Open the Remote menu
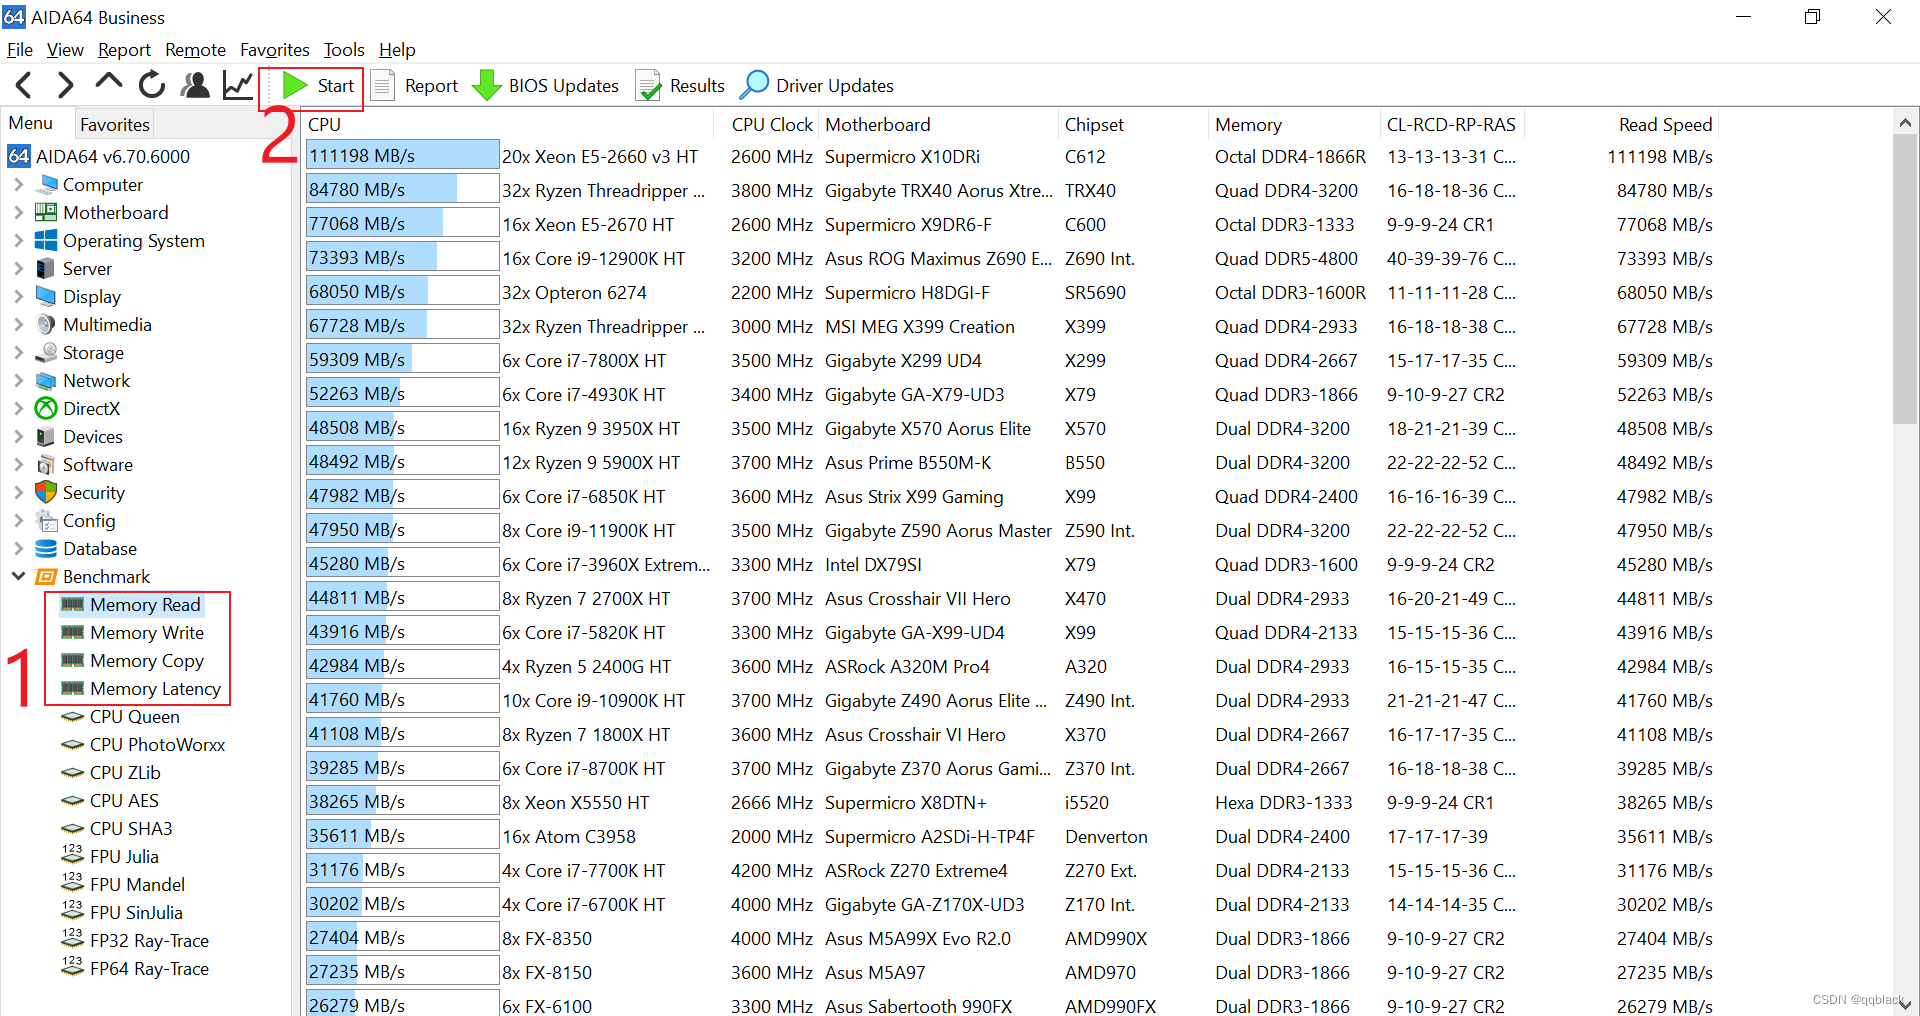Screen dimensions: 1920x1016 coord(195,50)
